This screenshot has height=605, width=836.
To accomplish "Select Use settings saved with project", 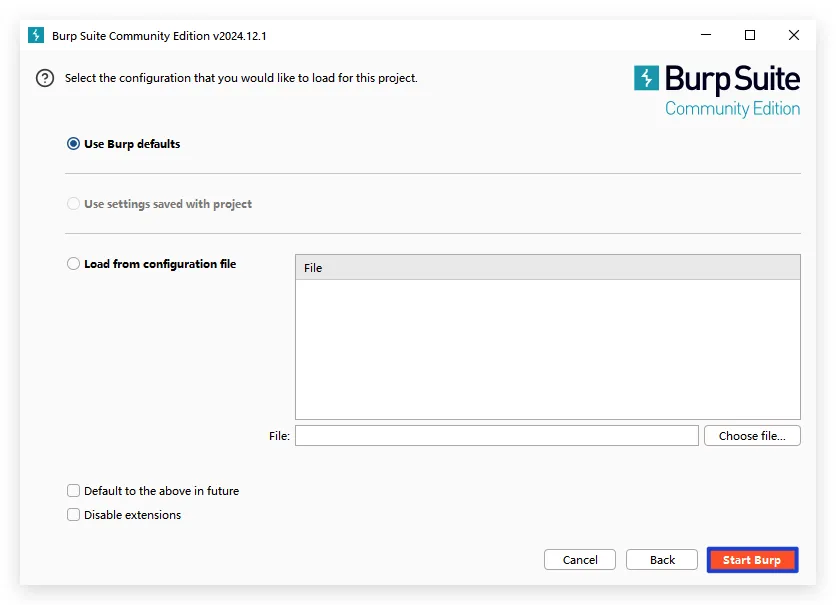I will pyautogui.click(x=74, y=204).
